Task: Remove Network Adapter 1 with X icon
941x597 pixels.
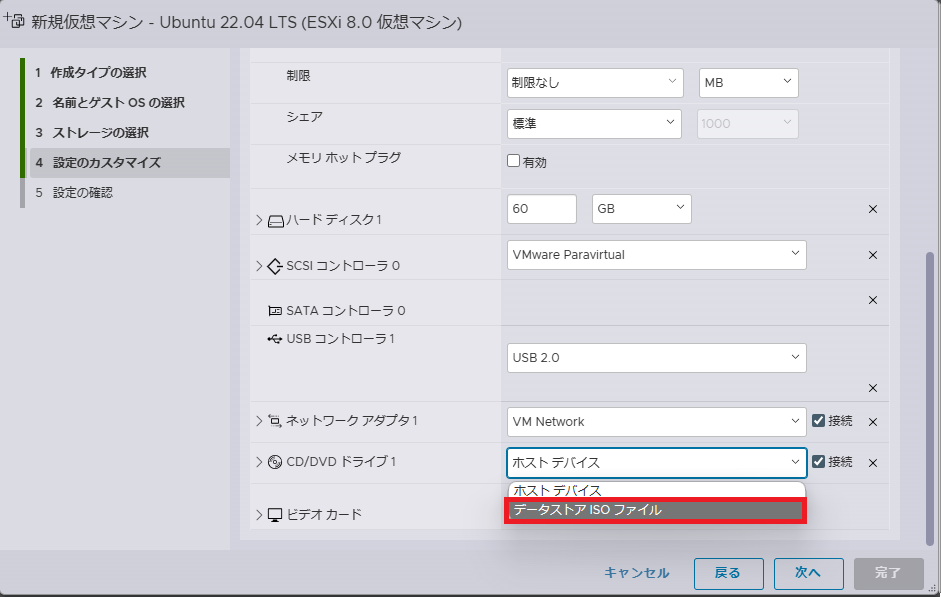Action: (x=872, y=422)
